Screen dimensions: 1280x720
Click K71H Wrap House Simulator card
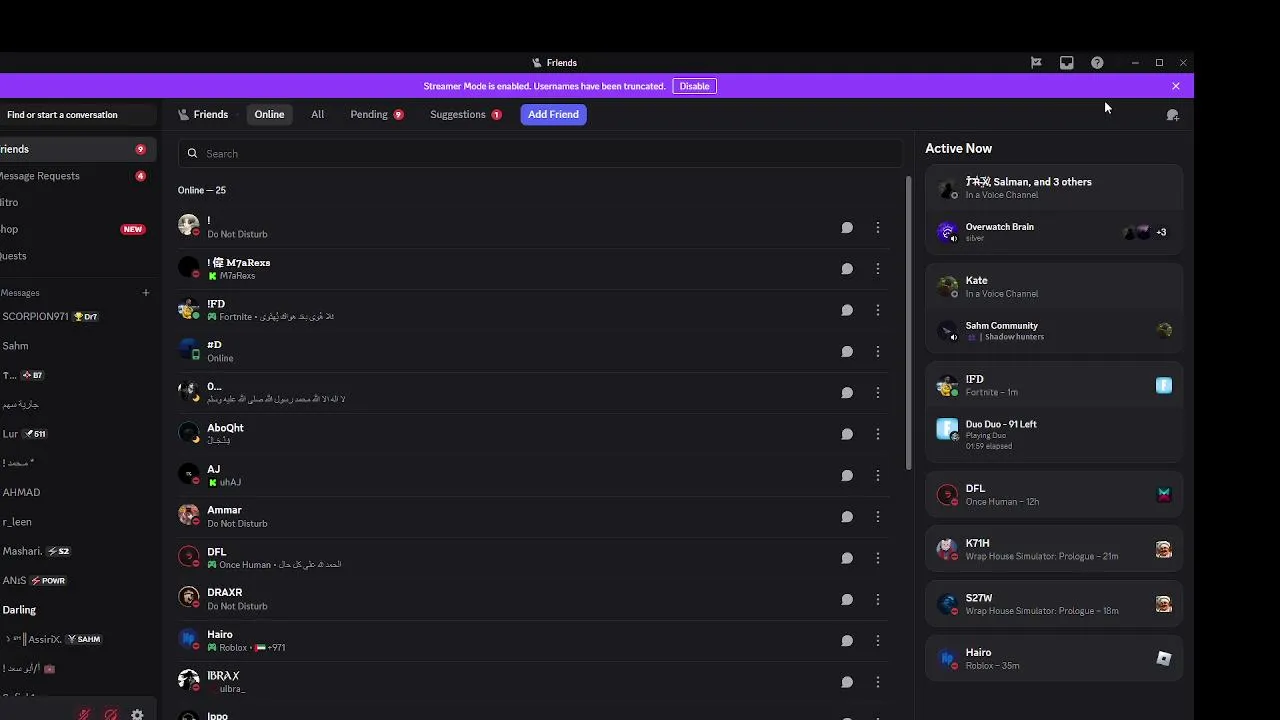(x=1054, y=549)
